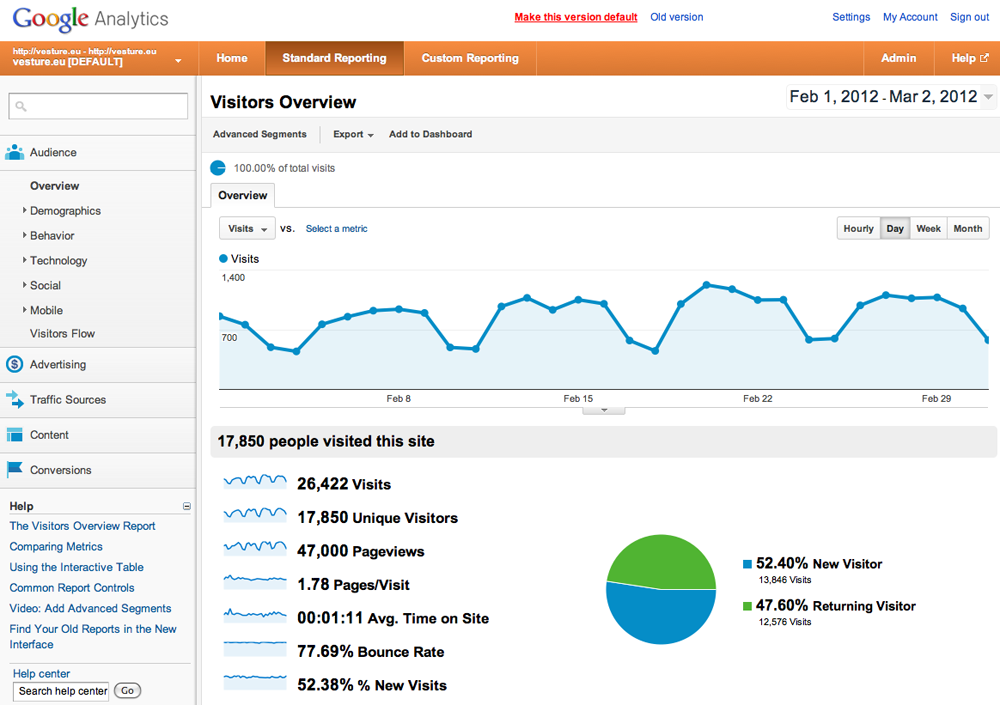Screen dimensions: 1000x705
Task: Click the Add to Dashboard button
Action: tap(430, 134)
